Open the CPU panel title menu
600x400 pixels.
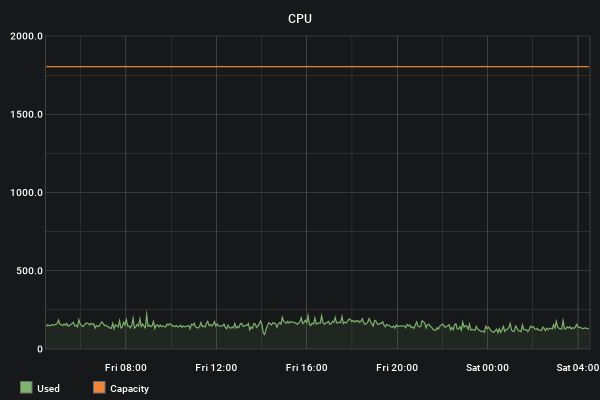[300, 18]
